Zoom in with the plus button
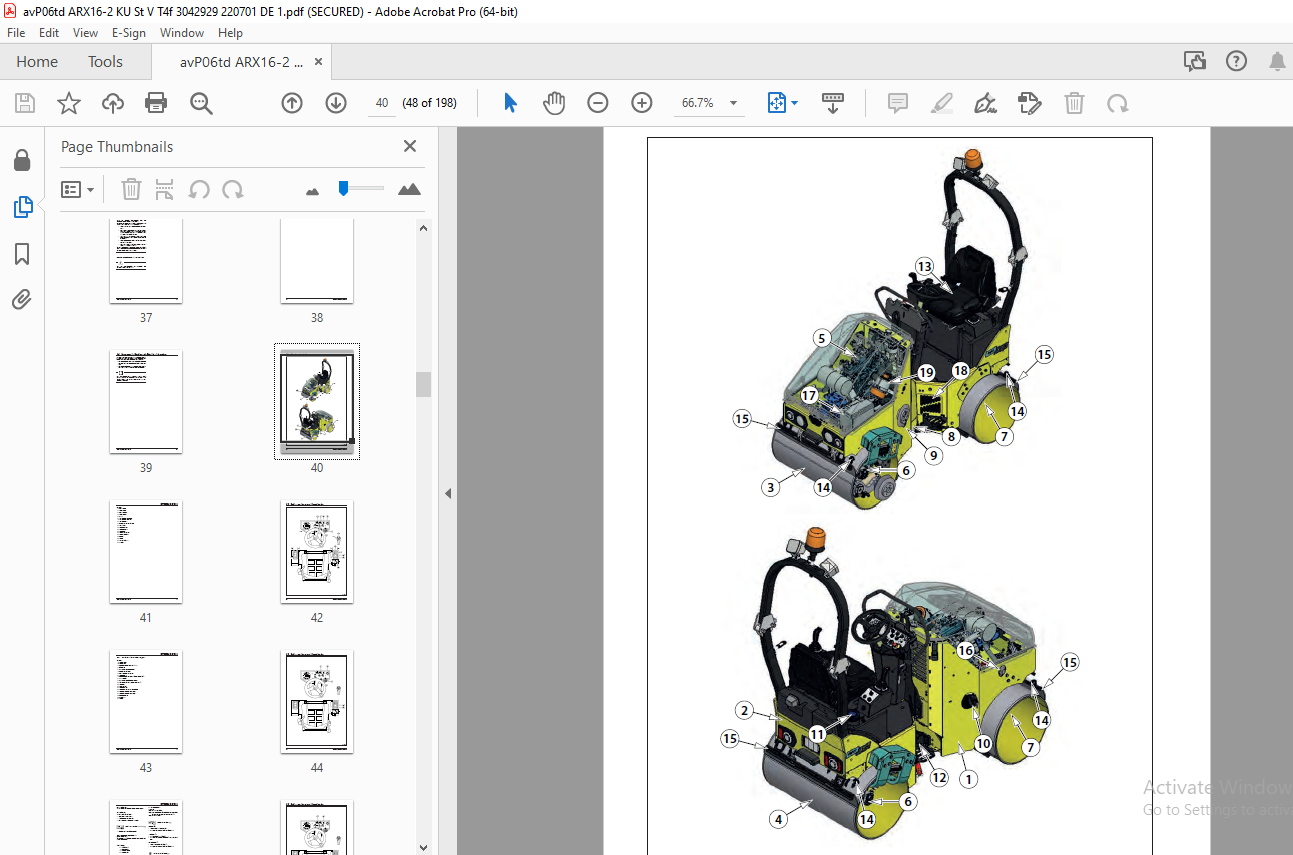 [x=642, y=103]
